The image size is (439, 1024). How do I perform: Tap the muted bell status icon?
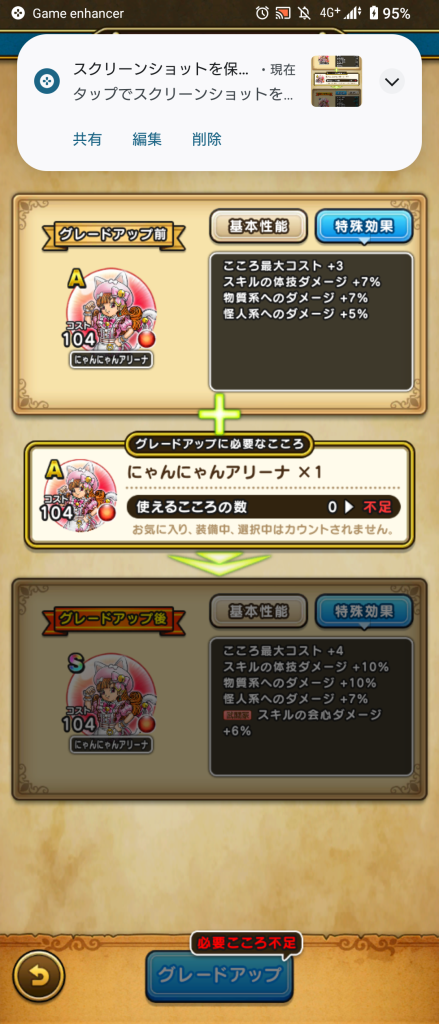click(x=304, y=13)
